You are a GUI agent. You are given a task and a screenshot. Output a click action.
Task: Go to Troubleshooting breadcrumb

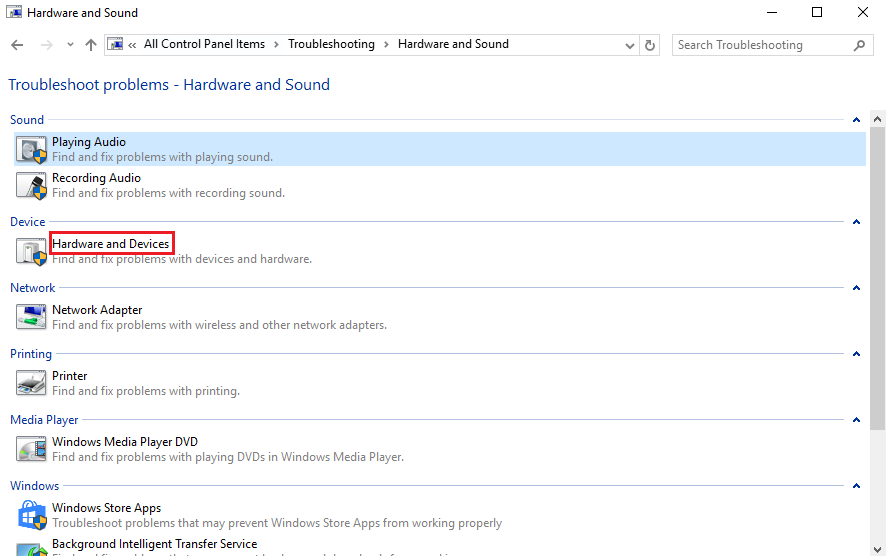click(x=331, y=44)
